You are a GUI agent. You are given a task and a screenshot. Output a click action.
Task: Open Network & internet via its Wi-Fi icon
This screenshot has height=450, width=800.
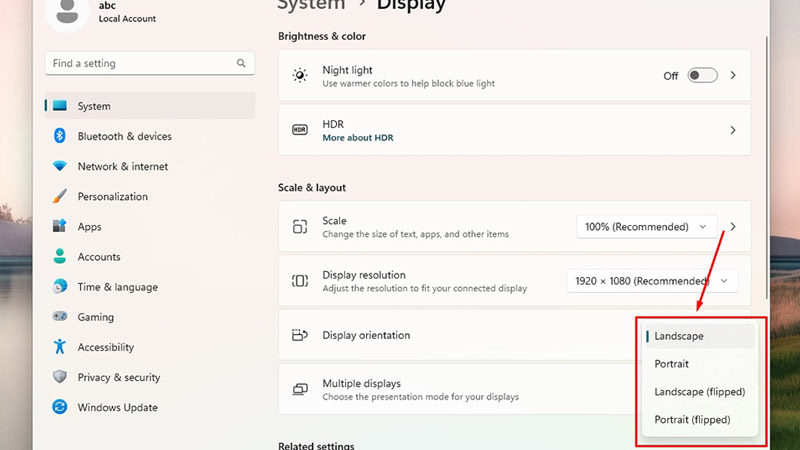click(x=60, y=166)
